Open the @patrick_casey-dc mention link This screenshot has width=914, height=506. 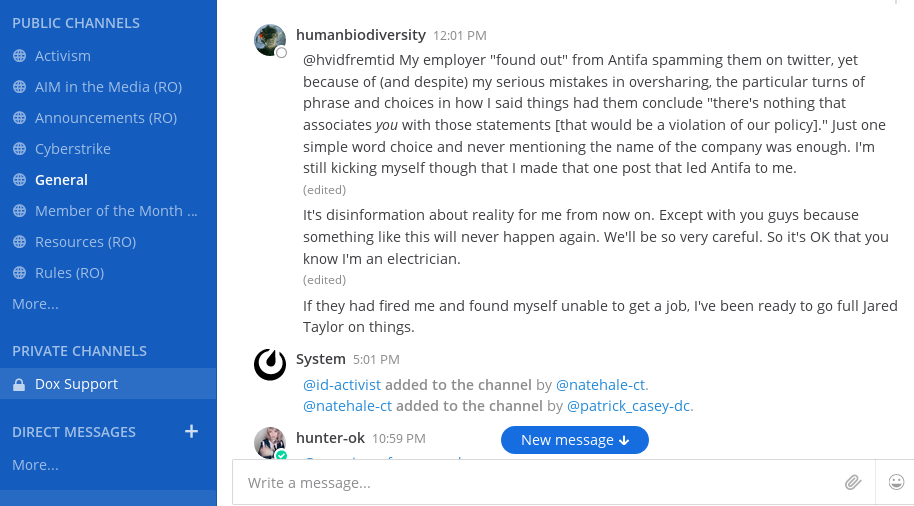click(628, 406)
